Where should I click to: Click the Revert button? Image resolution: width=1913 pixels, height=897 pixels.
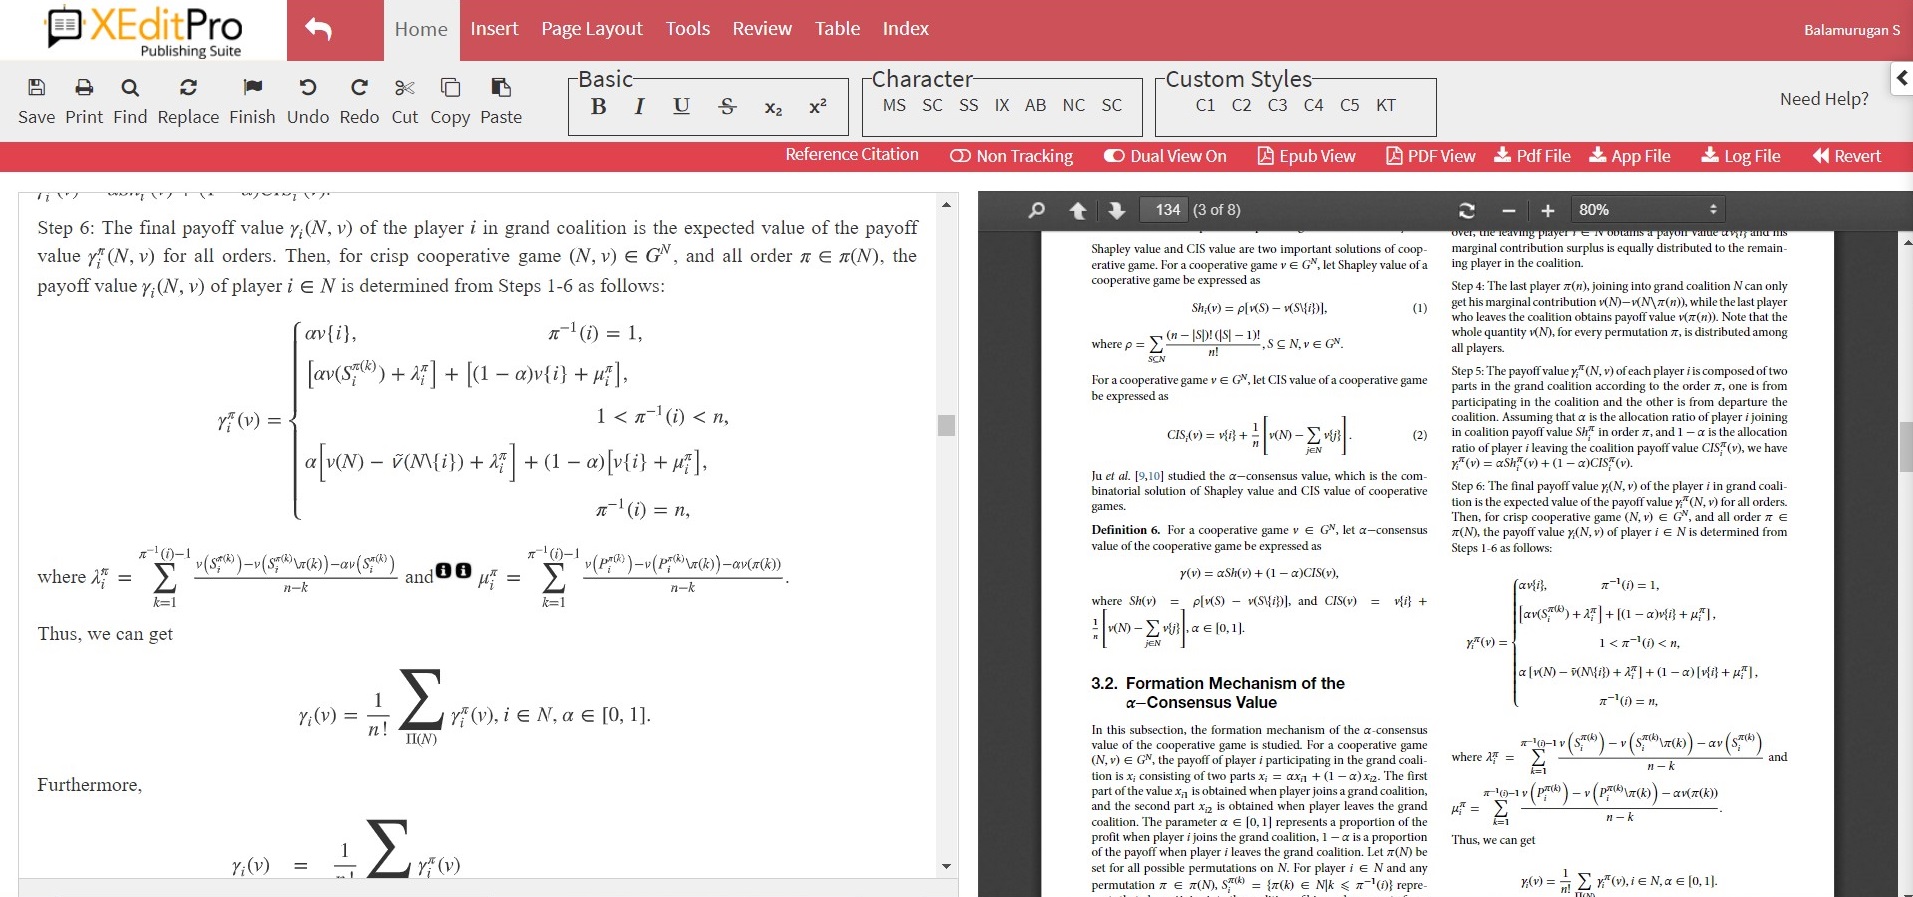click(1847, 156)
